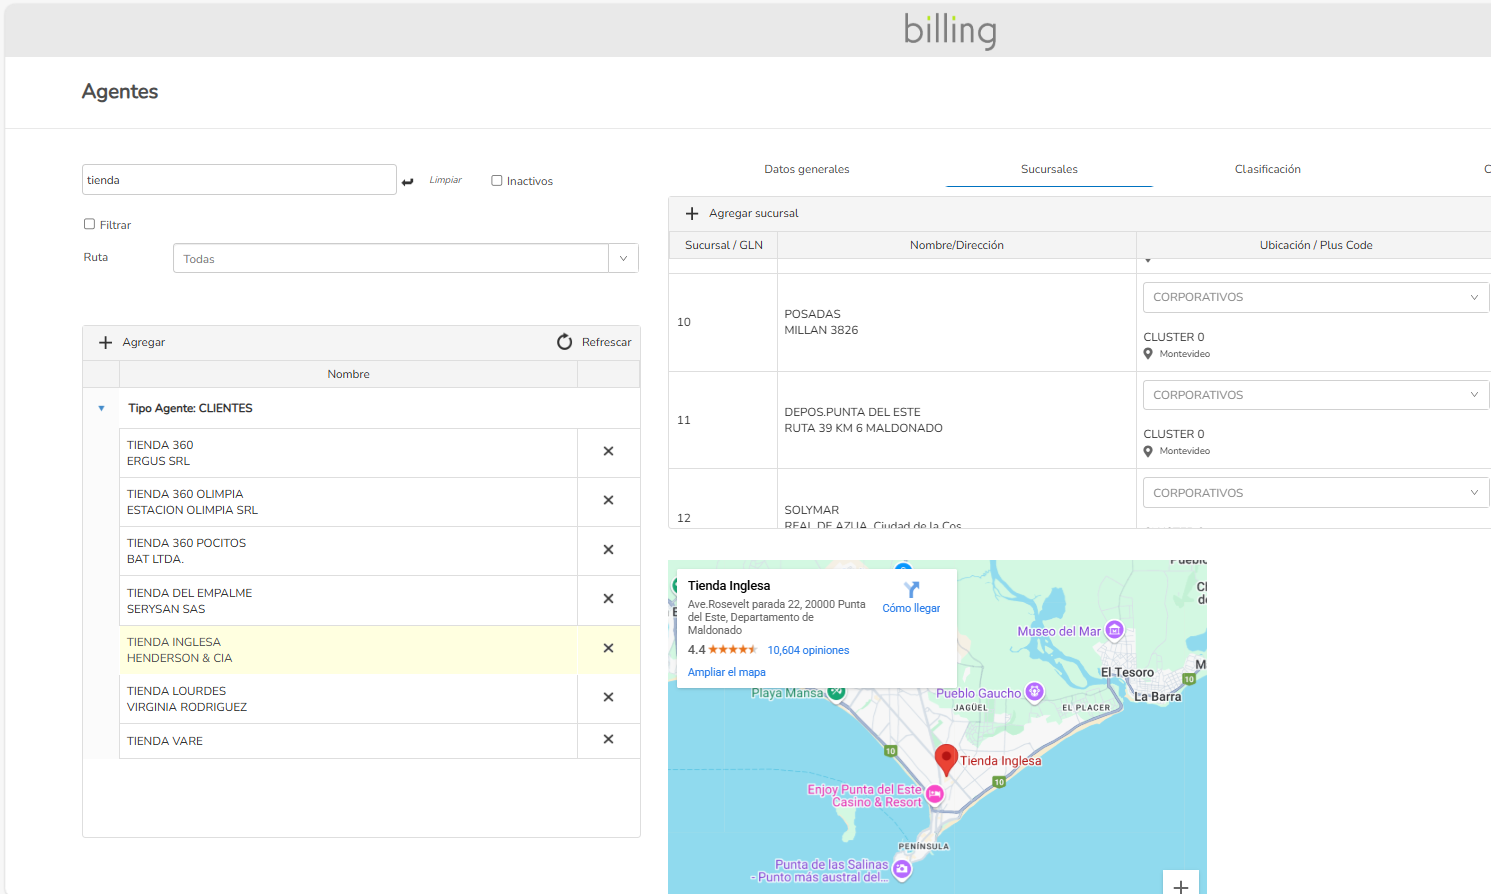Switch to Datos generales tab
The height and width of the screenshot is (894, 1491).
[x=806, y=170]
